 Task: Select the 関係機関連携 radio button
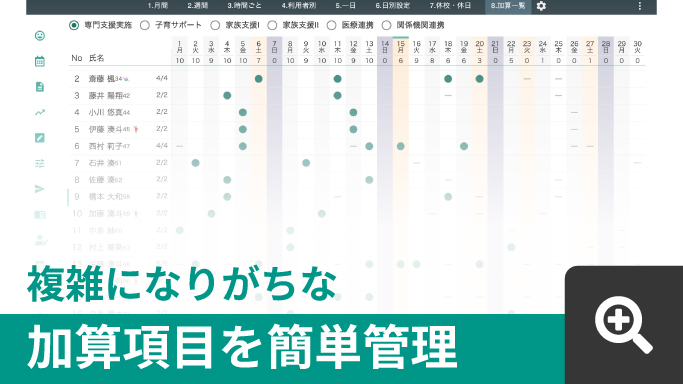coord(386,25)
